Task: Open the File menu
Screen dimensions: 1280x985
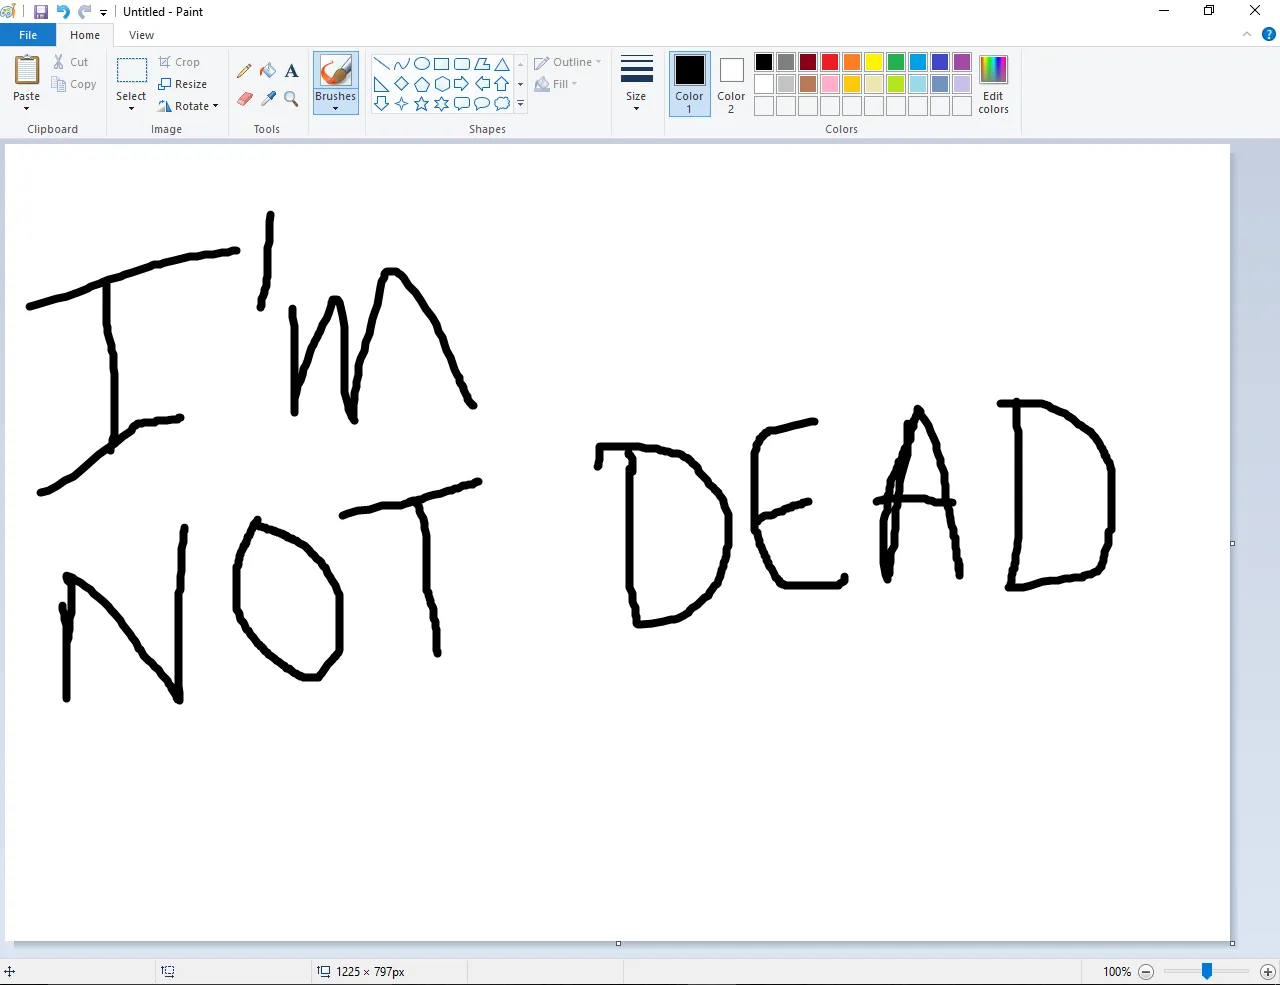Action: [28, 35]
